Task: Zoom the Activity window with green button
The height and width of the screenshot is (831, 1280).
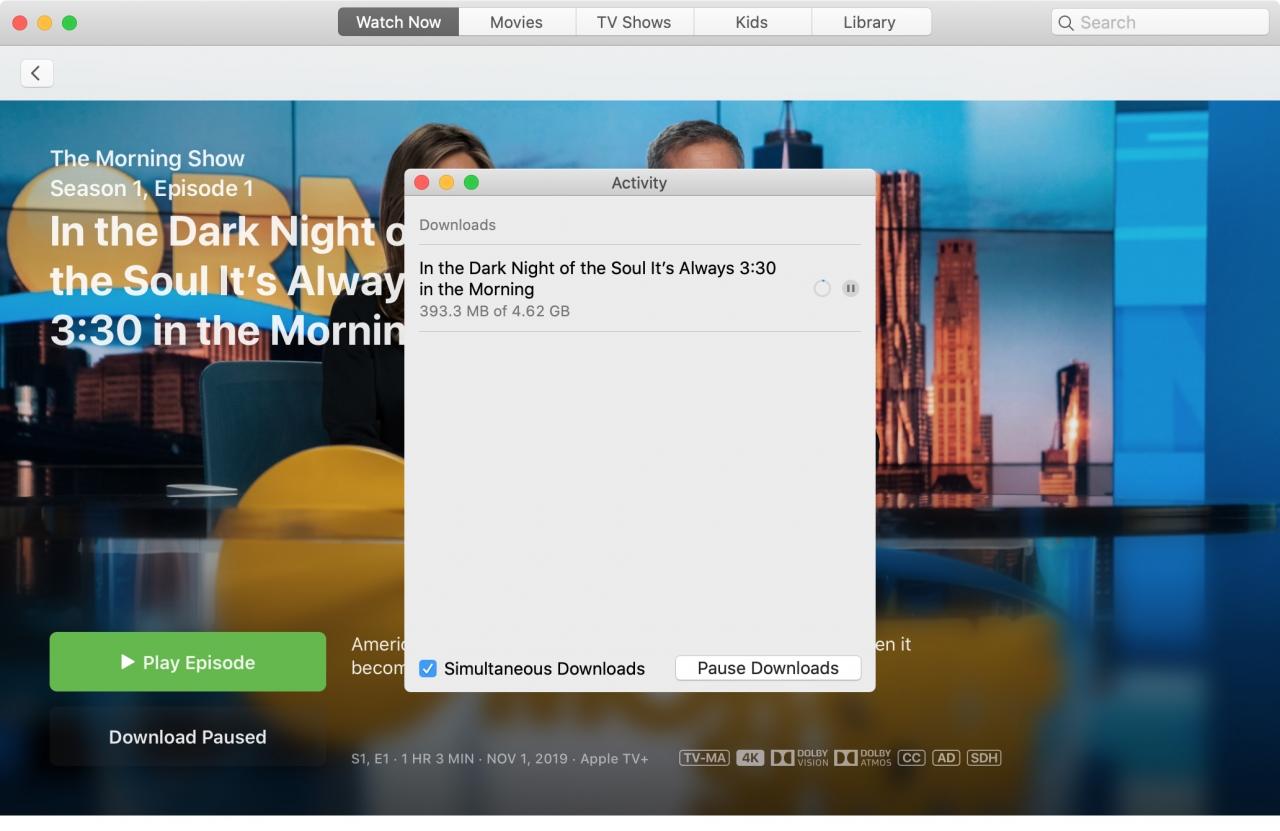Action: click(x=472, y=182)
